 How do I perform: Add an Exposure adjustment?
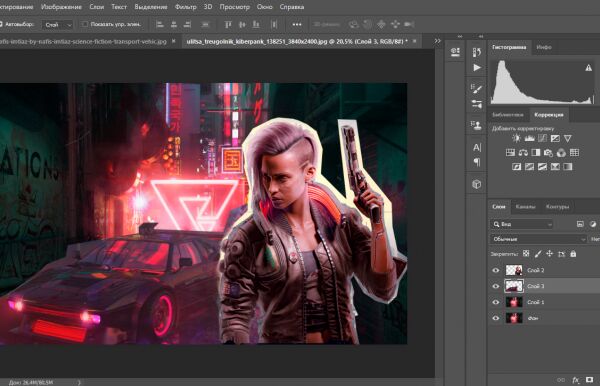pos(555,138)
